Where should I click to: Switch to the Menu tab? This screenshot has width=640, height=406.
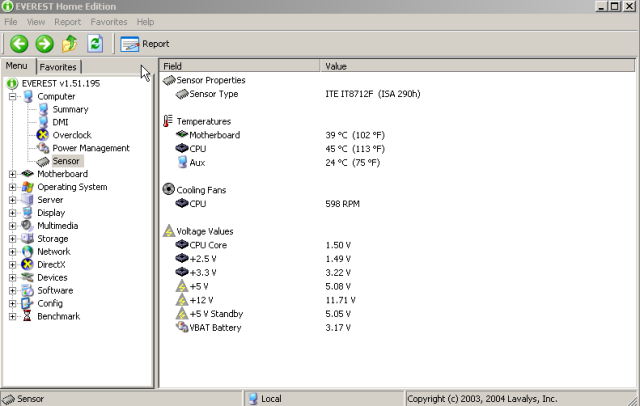pyautogui.click(x=17, y=66)
